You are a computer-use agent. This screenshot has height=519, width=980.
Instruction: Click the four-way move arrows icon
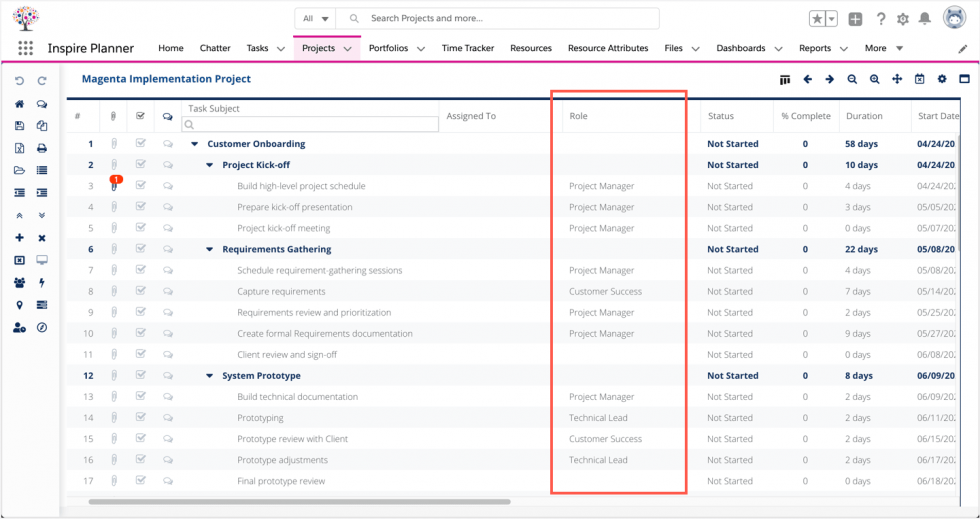tap(897, 79)
